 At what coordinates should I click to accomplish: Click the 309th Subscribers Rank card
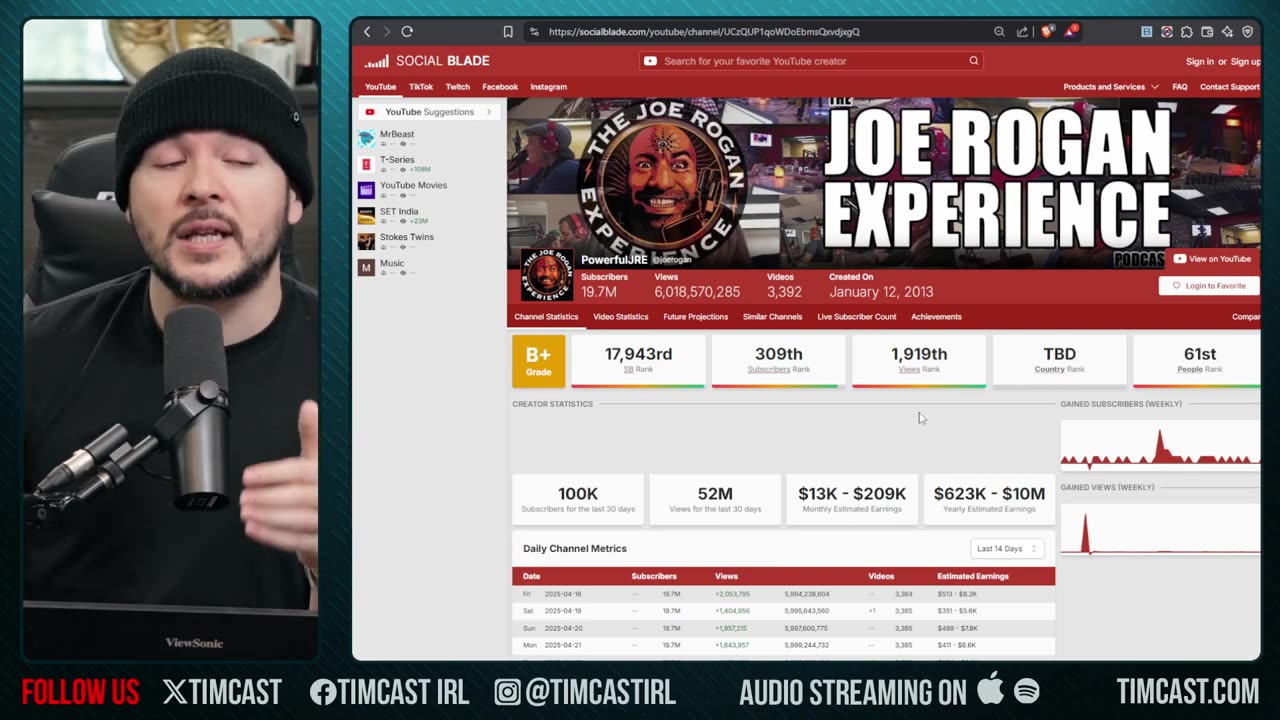pos(778,361)
